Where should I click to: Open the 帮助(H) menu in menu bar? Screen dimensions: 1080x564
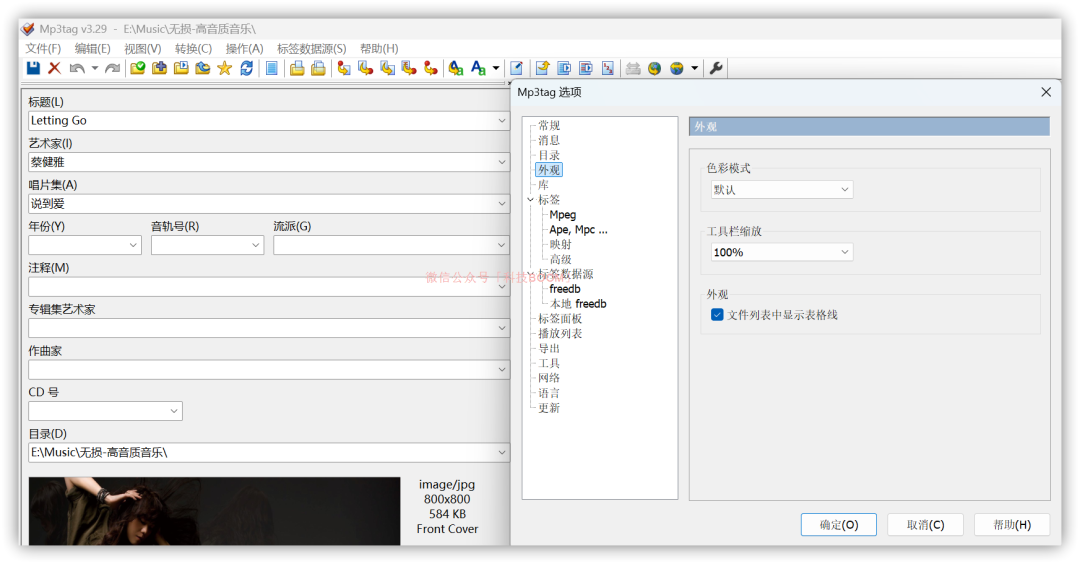[x=379, y=48]
